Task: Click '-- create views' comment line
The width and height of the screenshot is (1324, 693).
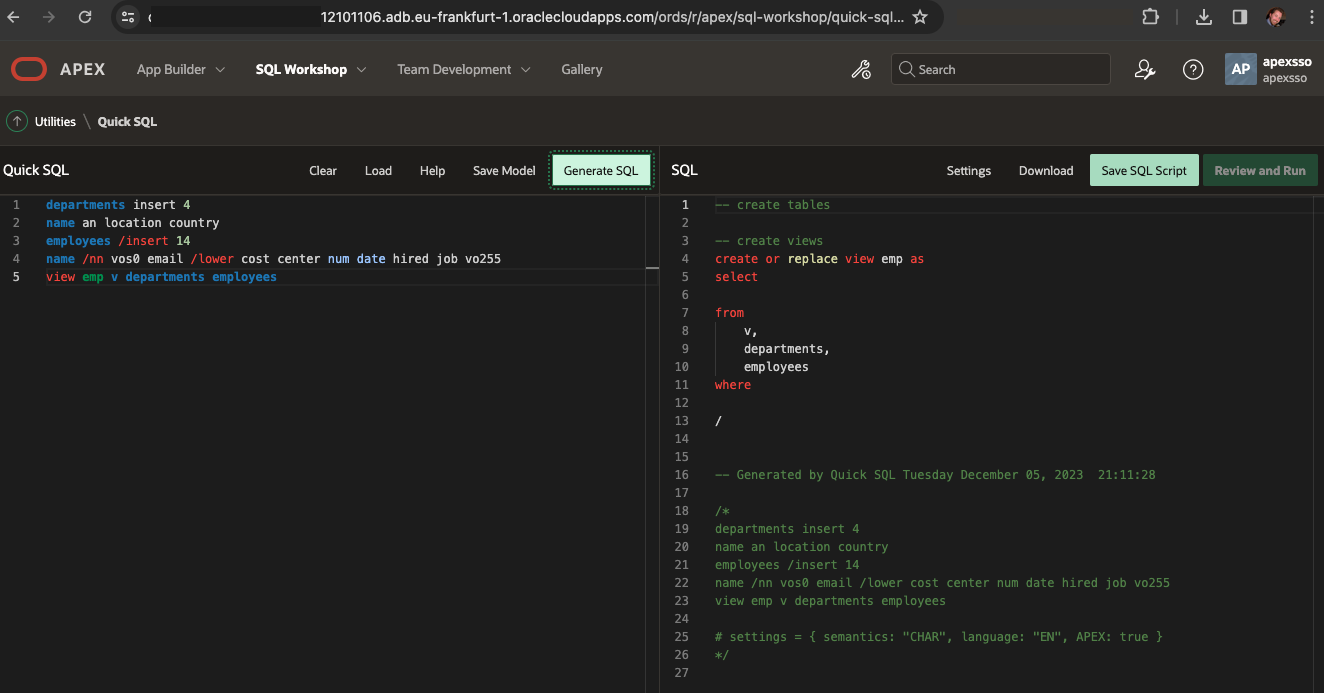Action: tap(769, 241)
